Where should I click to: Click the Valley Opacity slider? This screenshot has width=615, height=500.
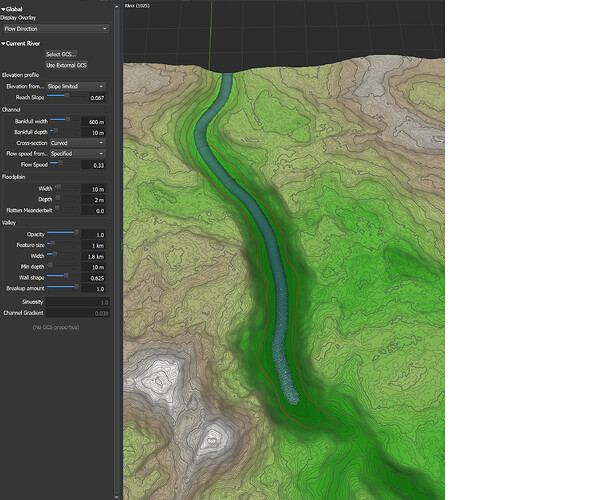[62, 233]
